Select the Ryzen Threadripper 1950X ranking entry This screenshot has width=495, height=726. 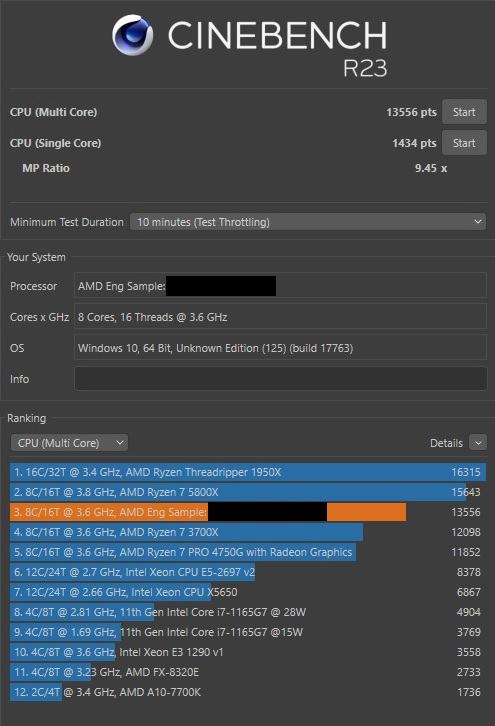pos(248,472)
